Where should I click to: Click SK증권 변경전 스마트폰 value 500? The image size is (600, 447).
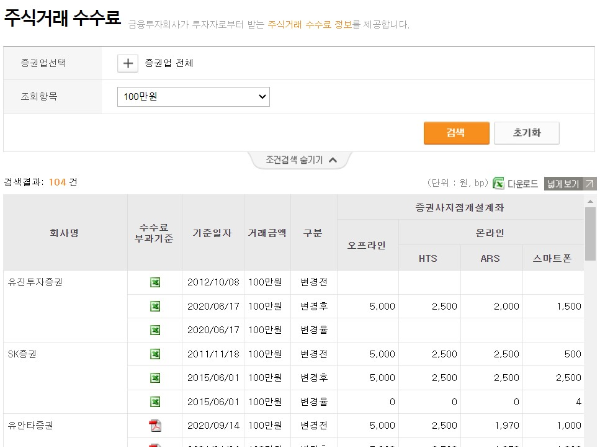572,354
